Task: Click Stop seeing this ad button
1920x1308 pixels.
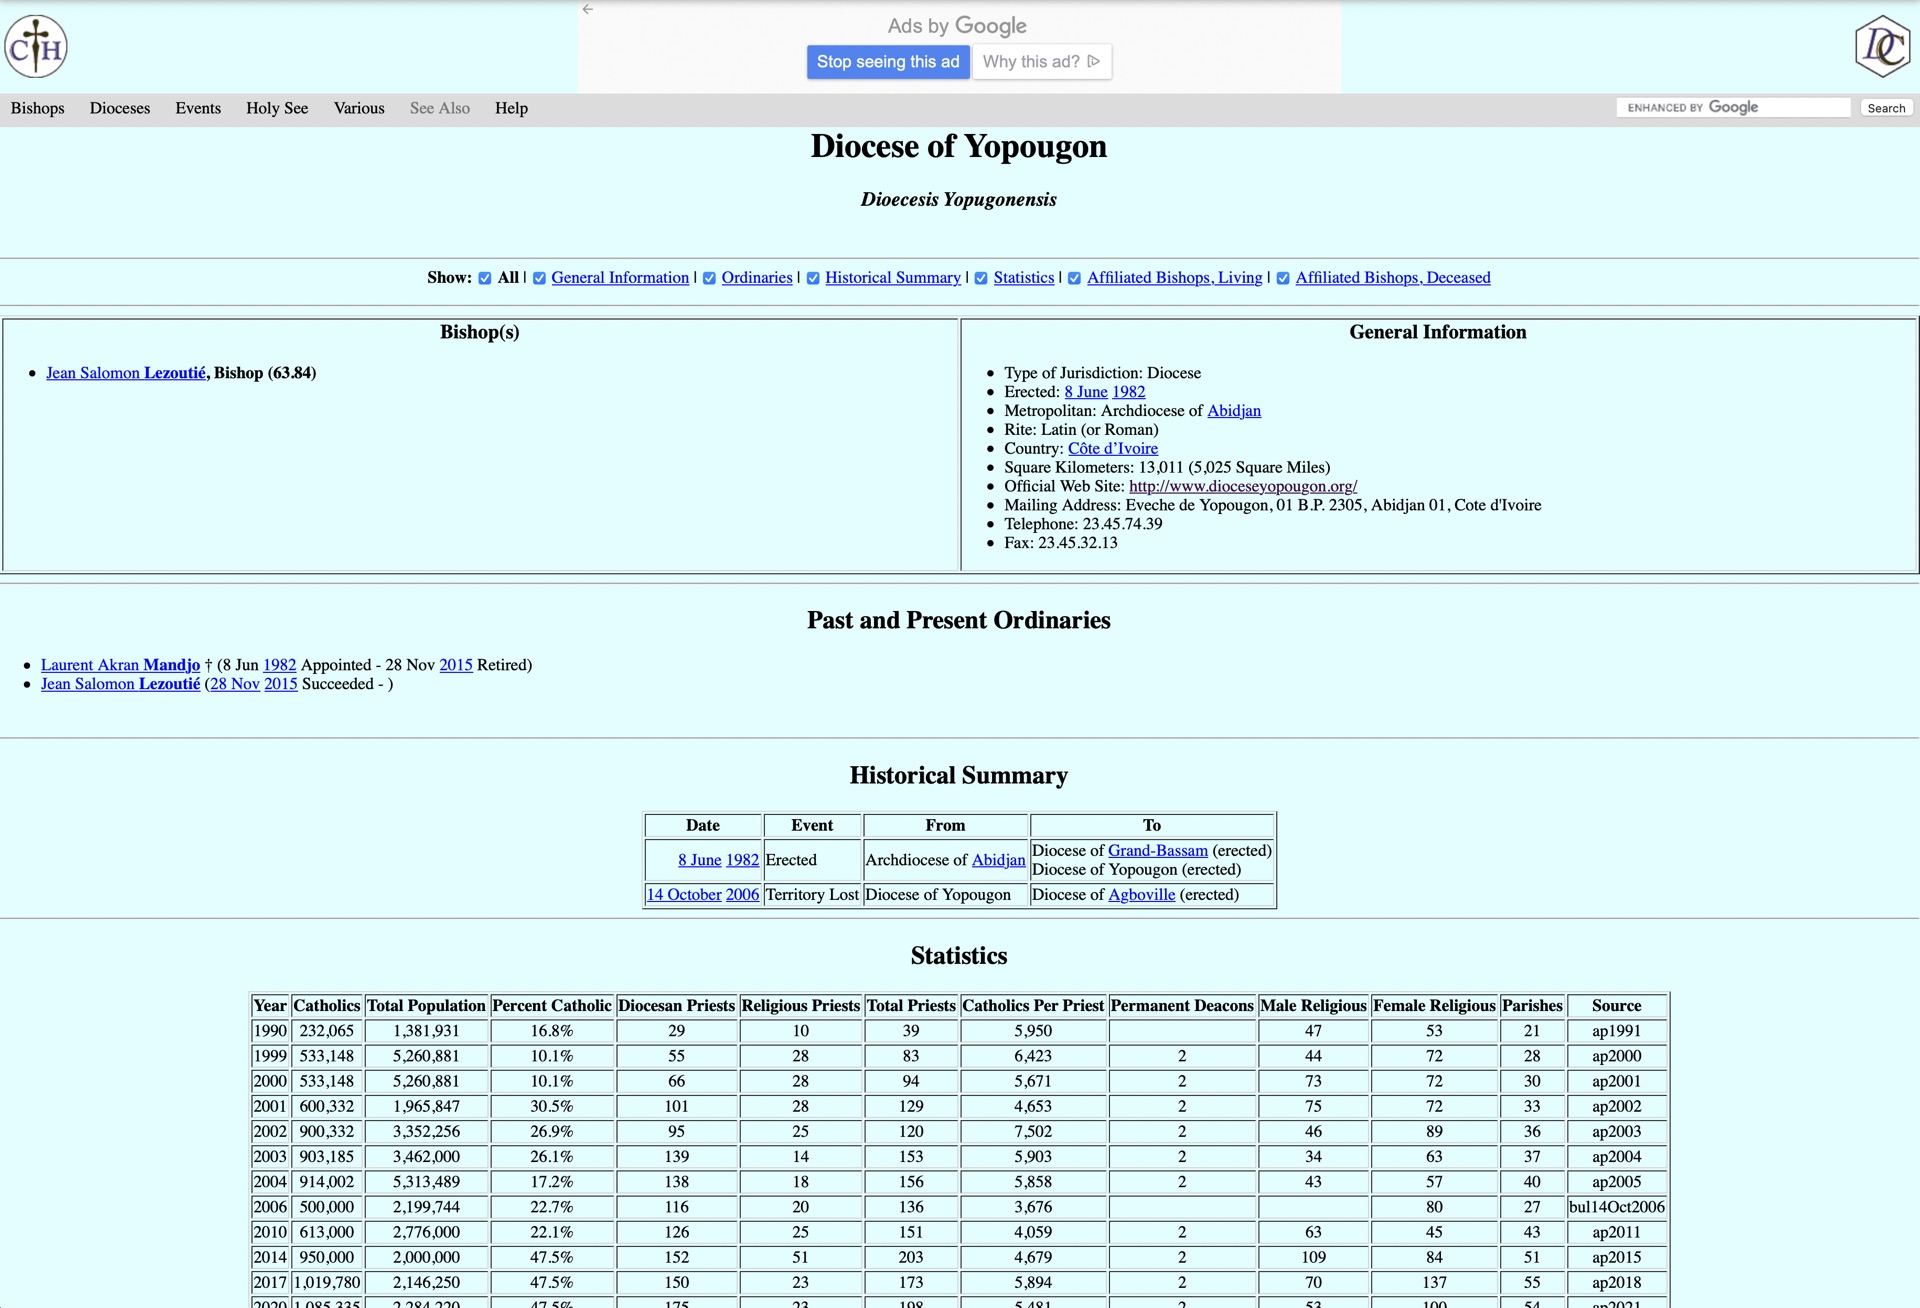Action: click(888, 62)
